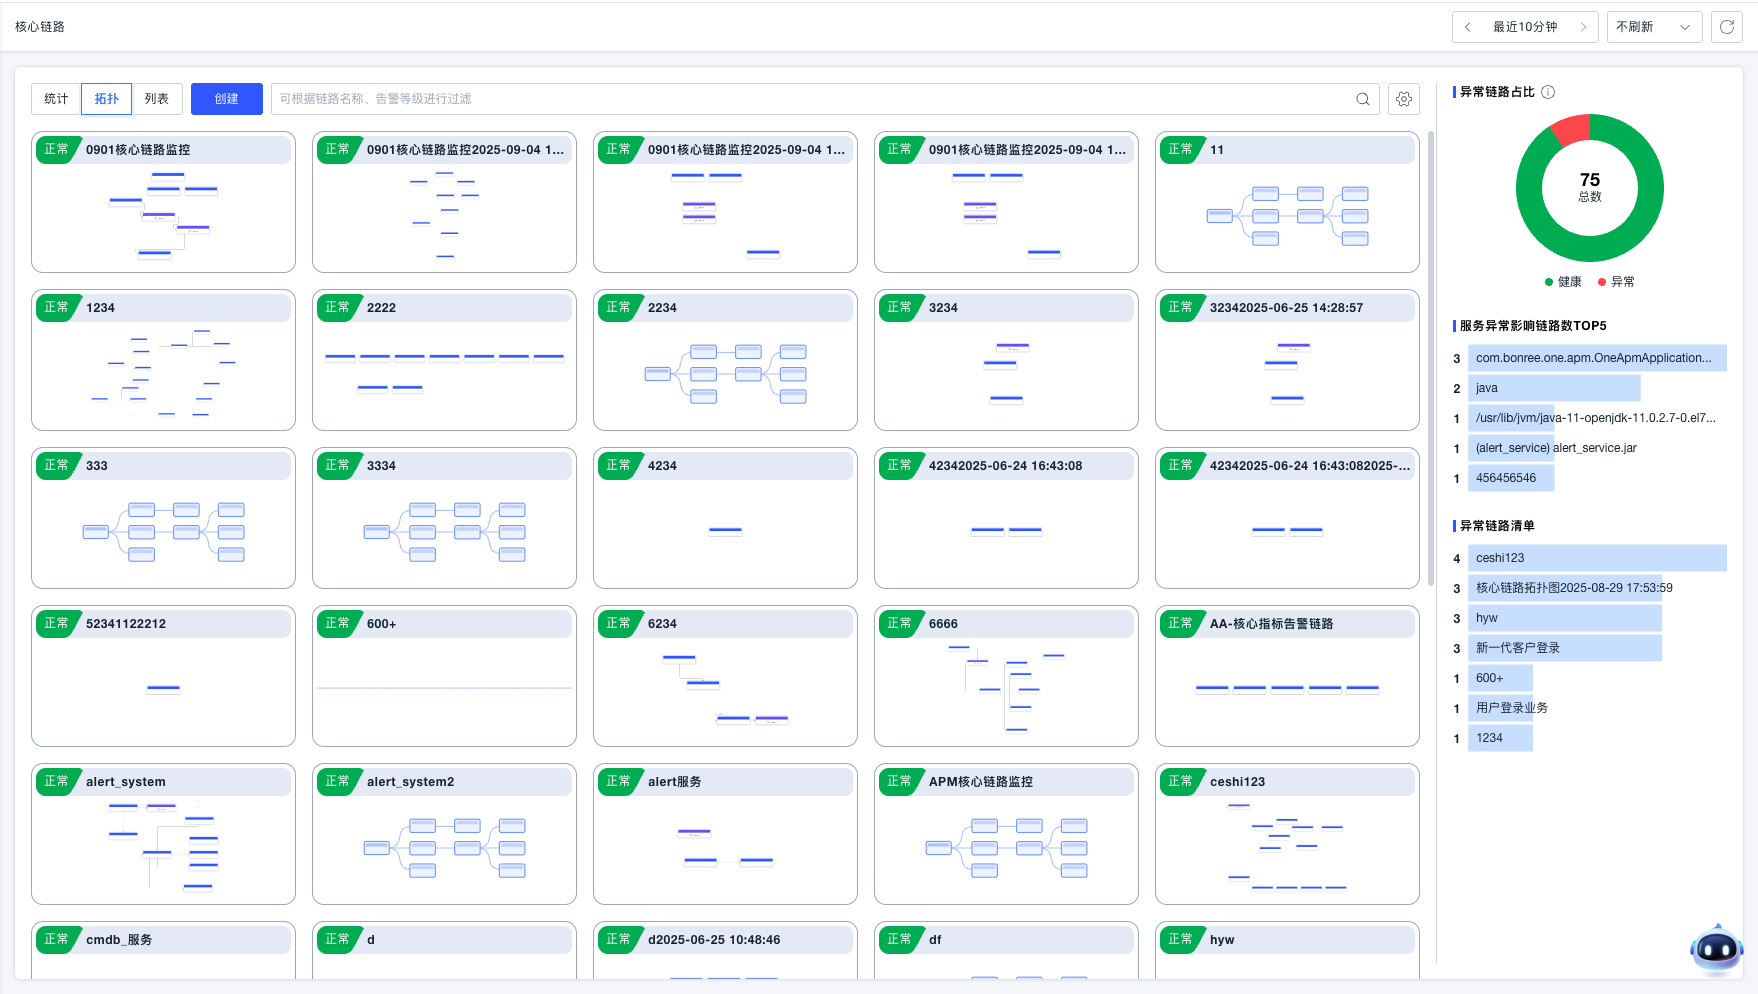Click the link name filter search field
Viewport: 1758px width, 994px height.
point(810,99)
